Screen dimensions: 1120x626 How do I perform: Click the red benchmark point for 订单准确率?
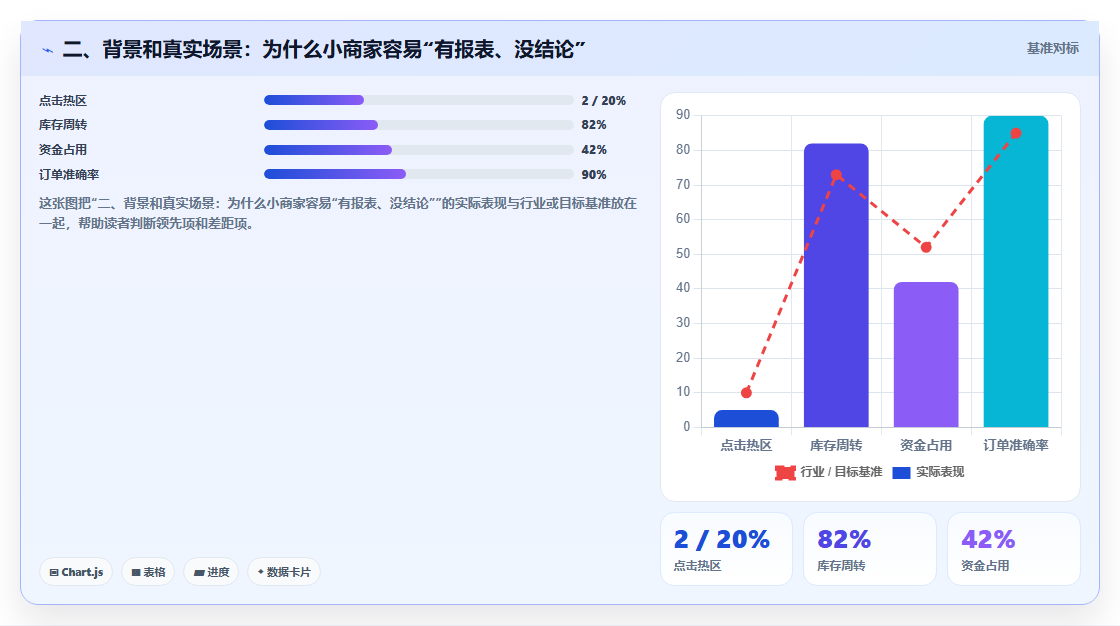click(1016, 134)
